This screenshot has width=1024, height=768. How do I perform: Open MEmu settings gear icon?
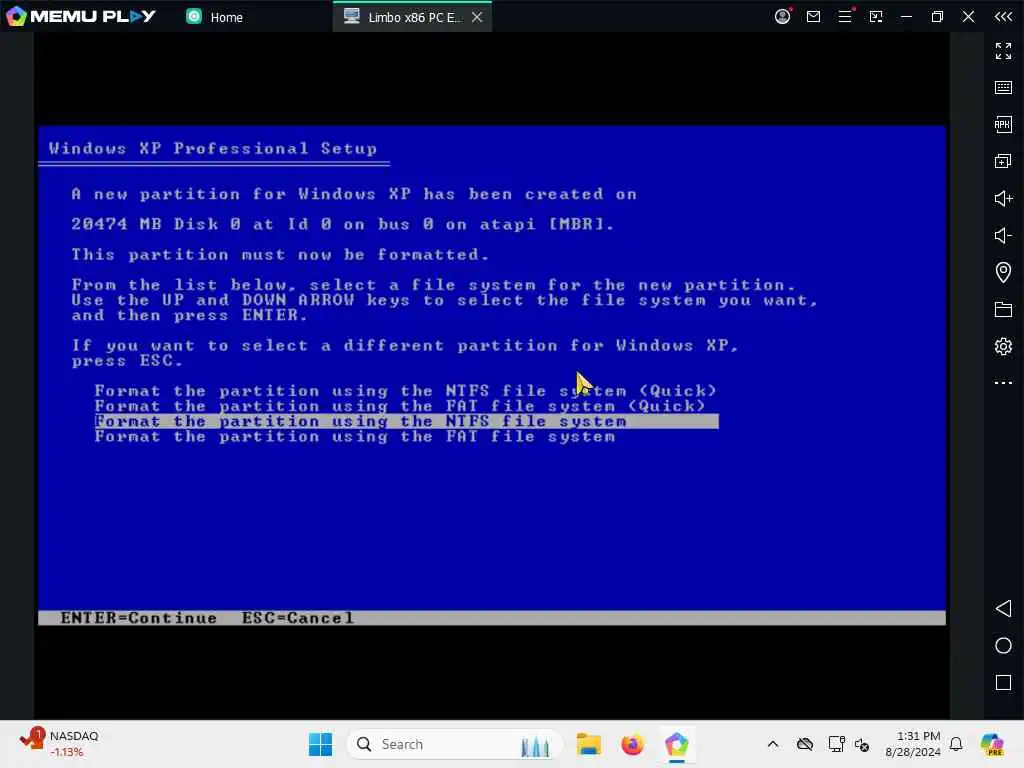tap(1003, 346)
